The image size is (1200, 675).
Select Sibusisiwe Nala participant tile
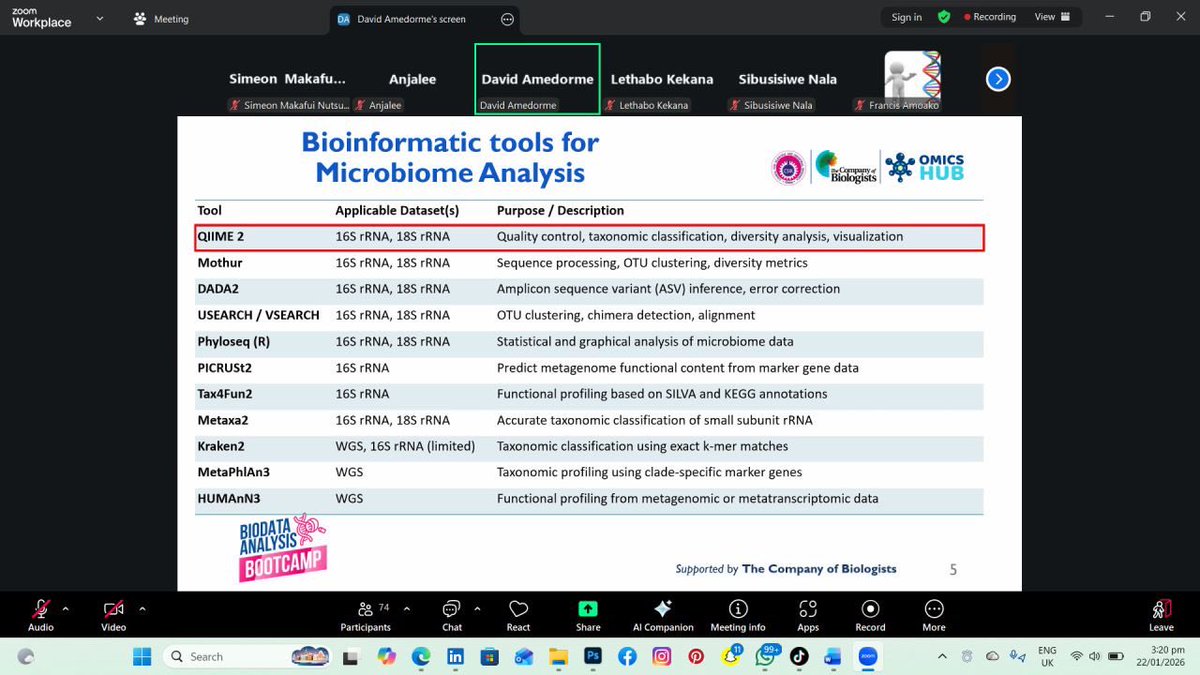(x=788, y=79)
